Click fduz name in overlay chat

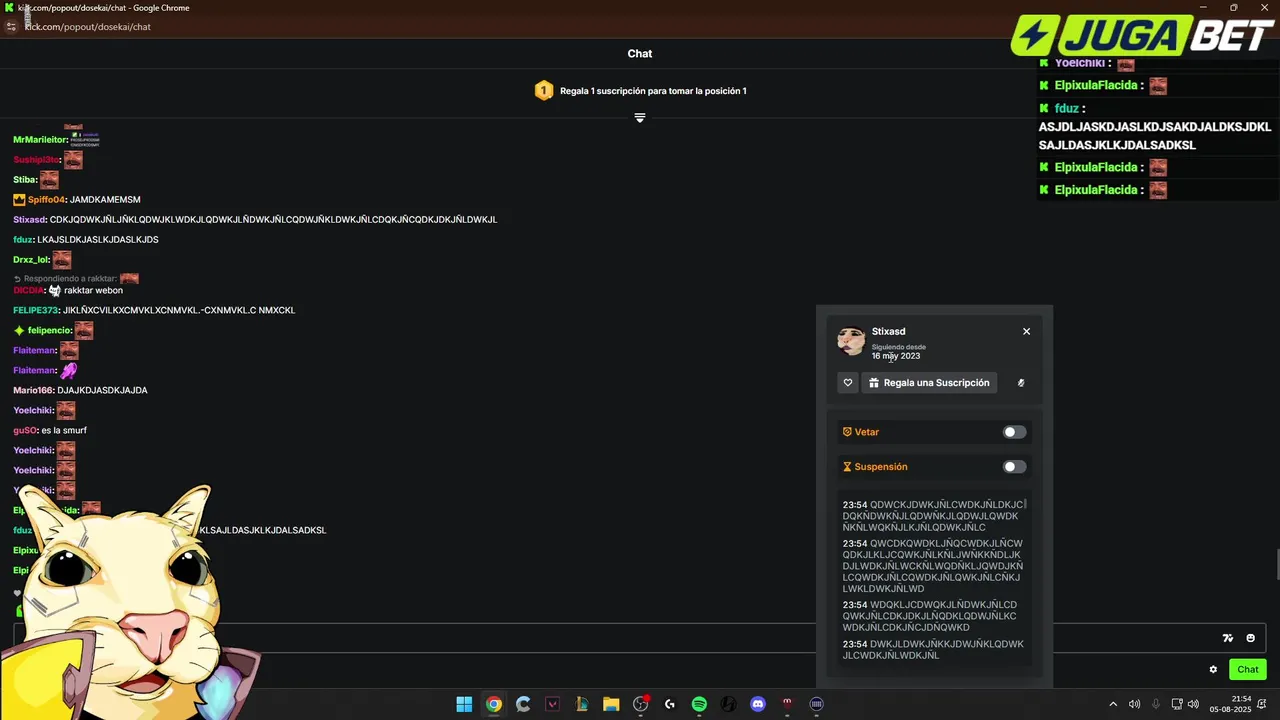pyautogui.click(x=1067, y=108)
